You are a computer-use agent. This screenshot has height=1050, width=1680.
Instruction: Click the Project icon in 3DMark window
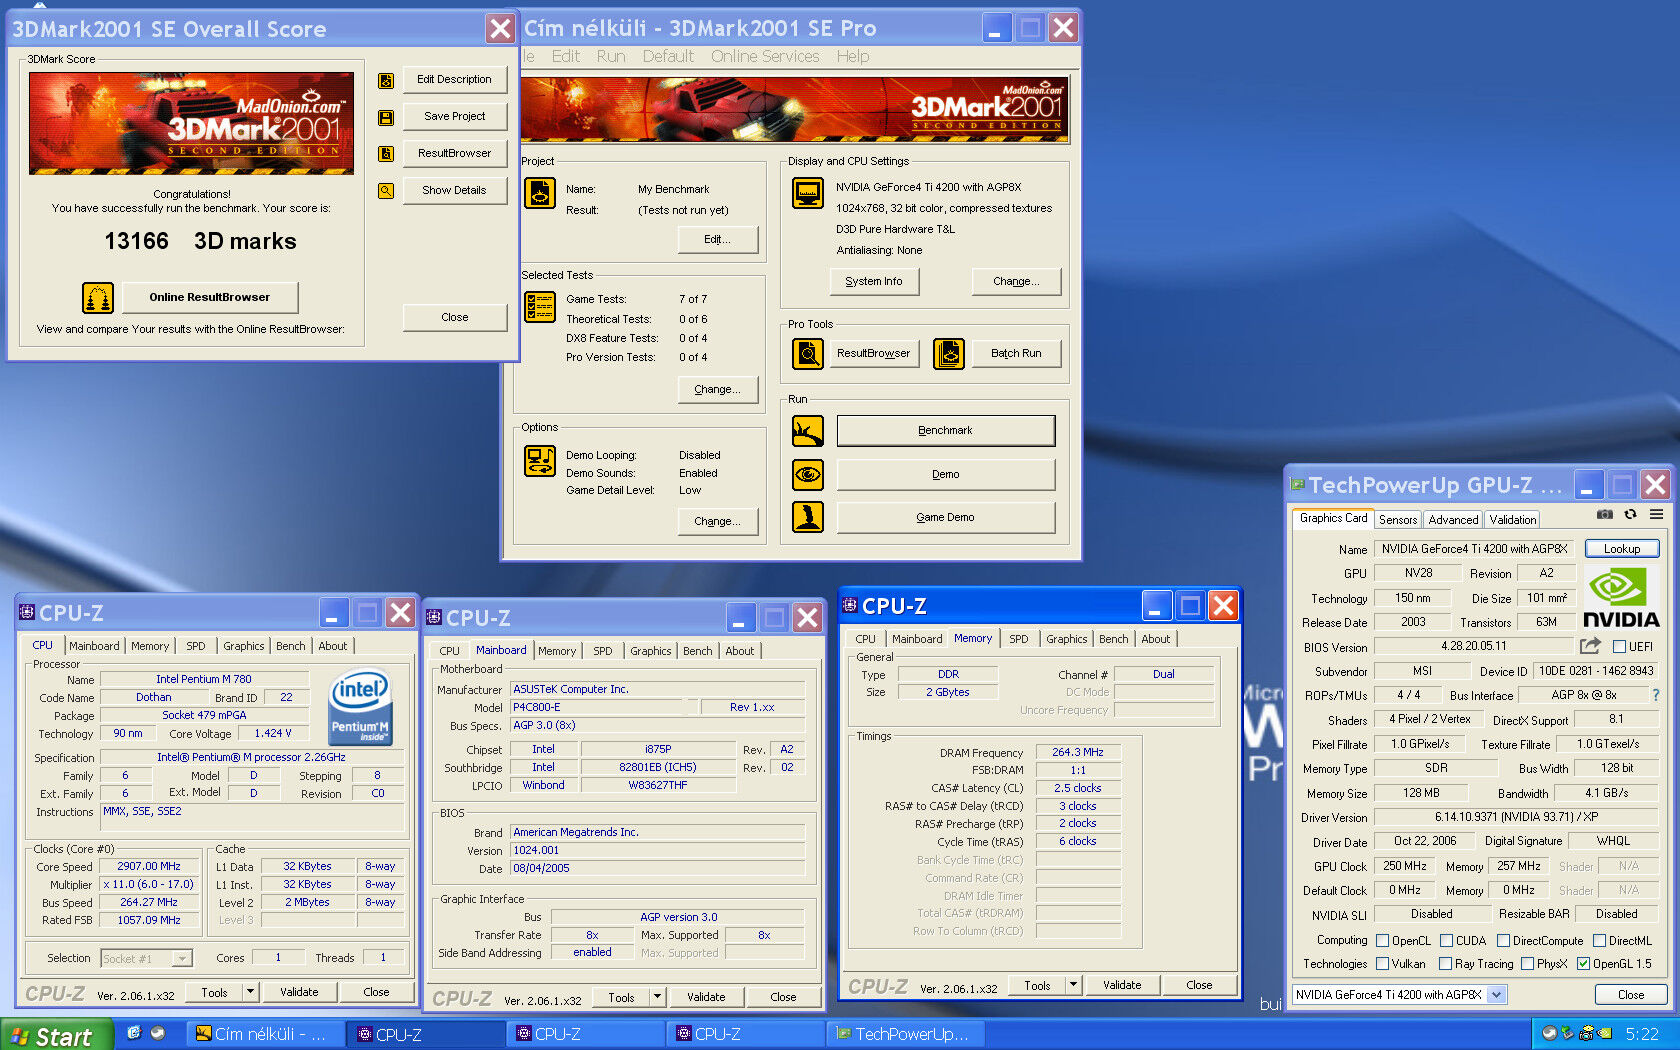coord(540,193)
